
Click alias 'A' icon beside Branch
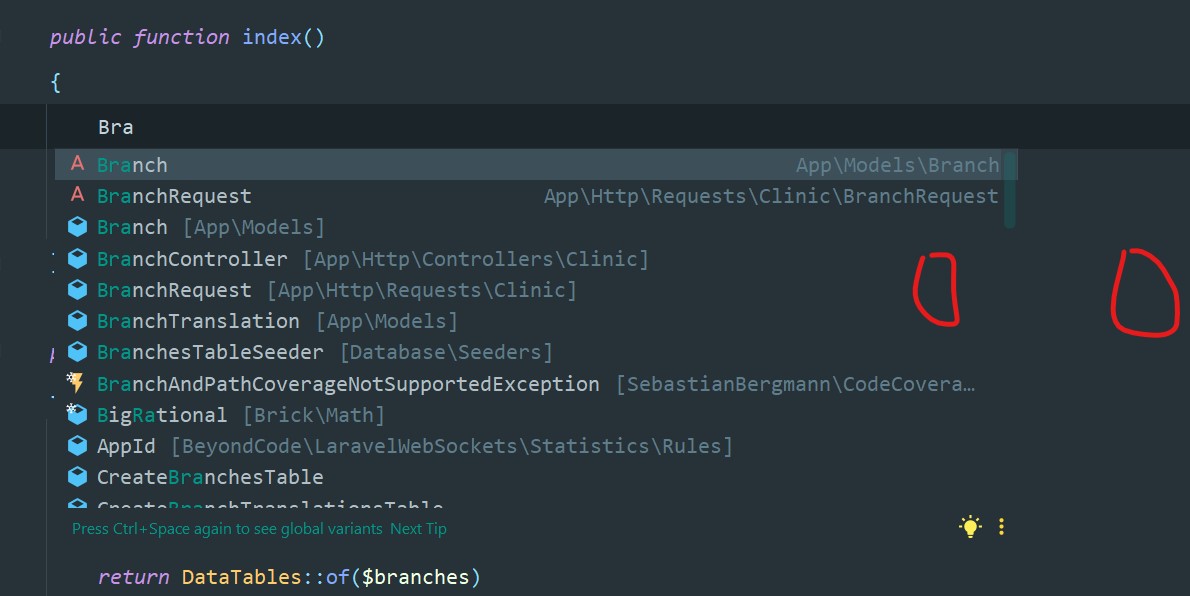point(77,164)
